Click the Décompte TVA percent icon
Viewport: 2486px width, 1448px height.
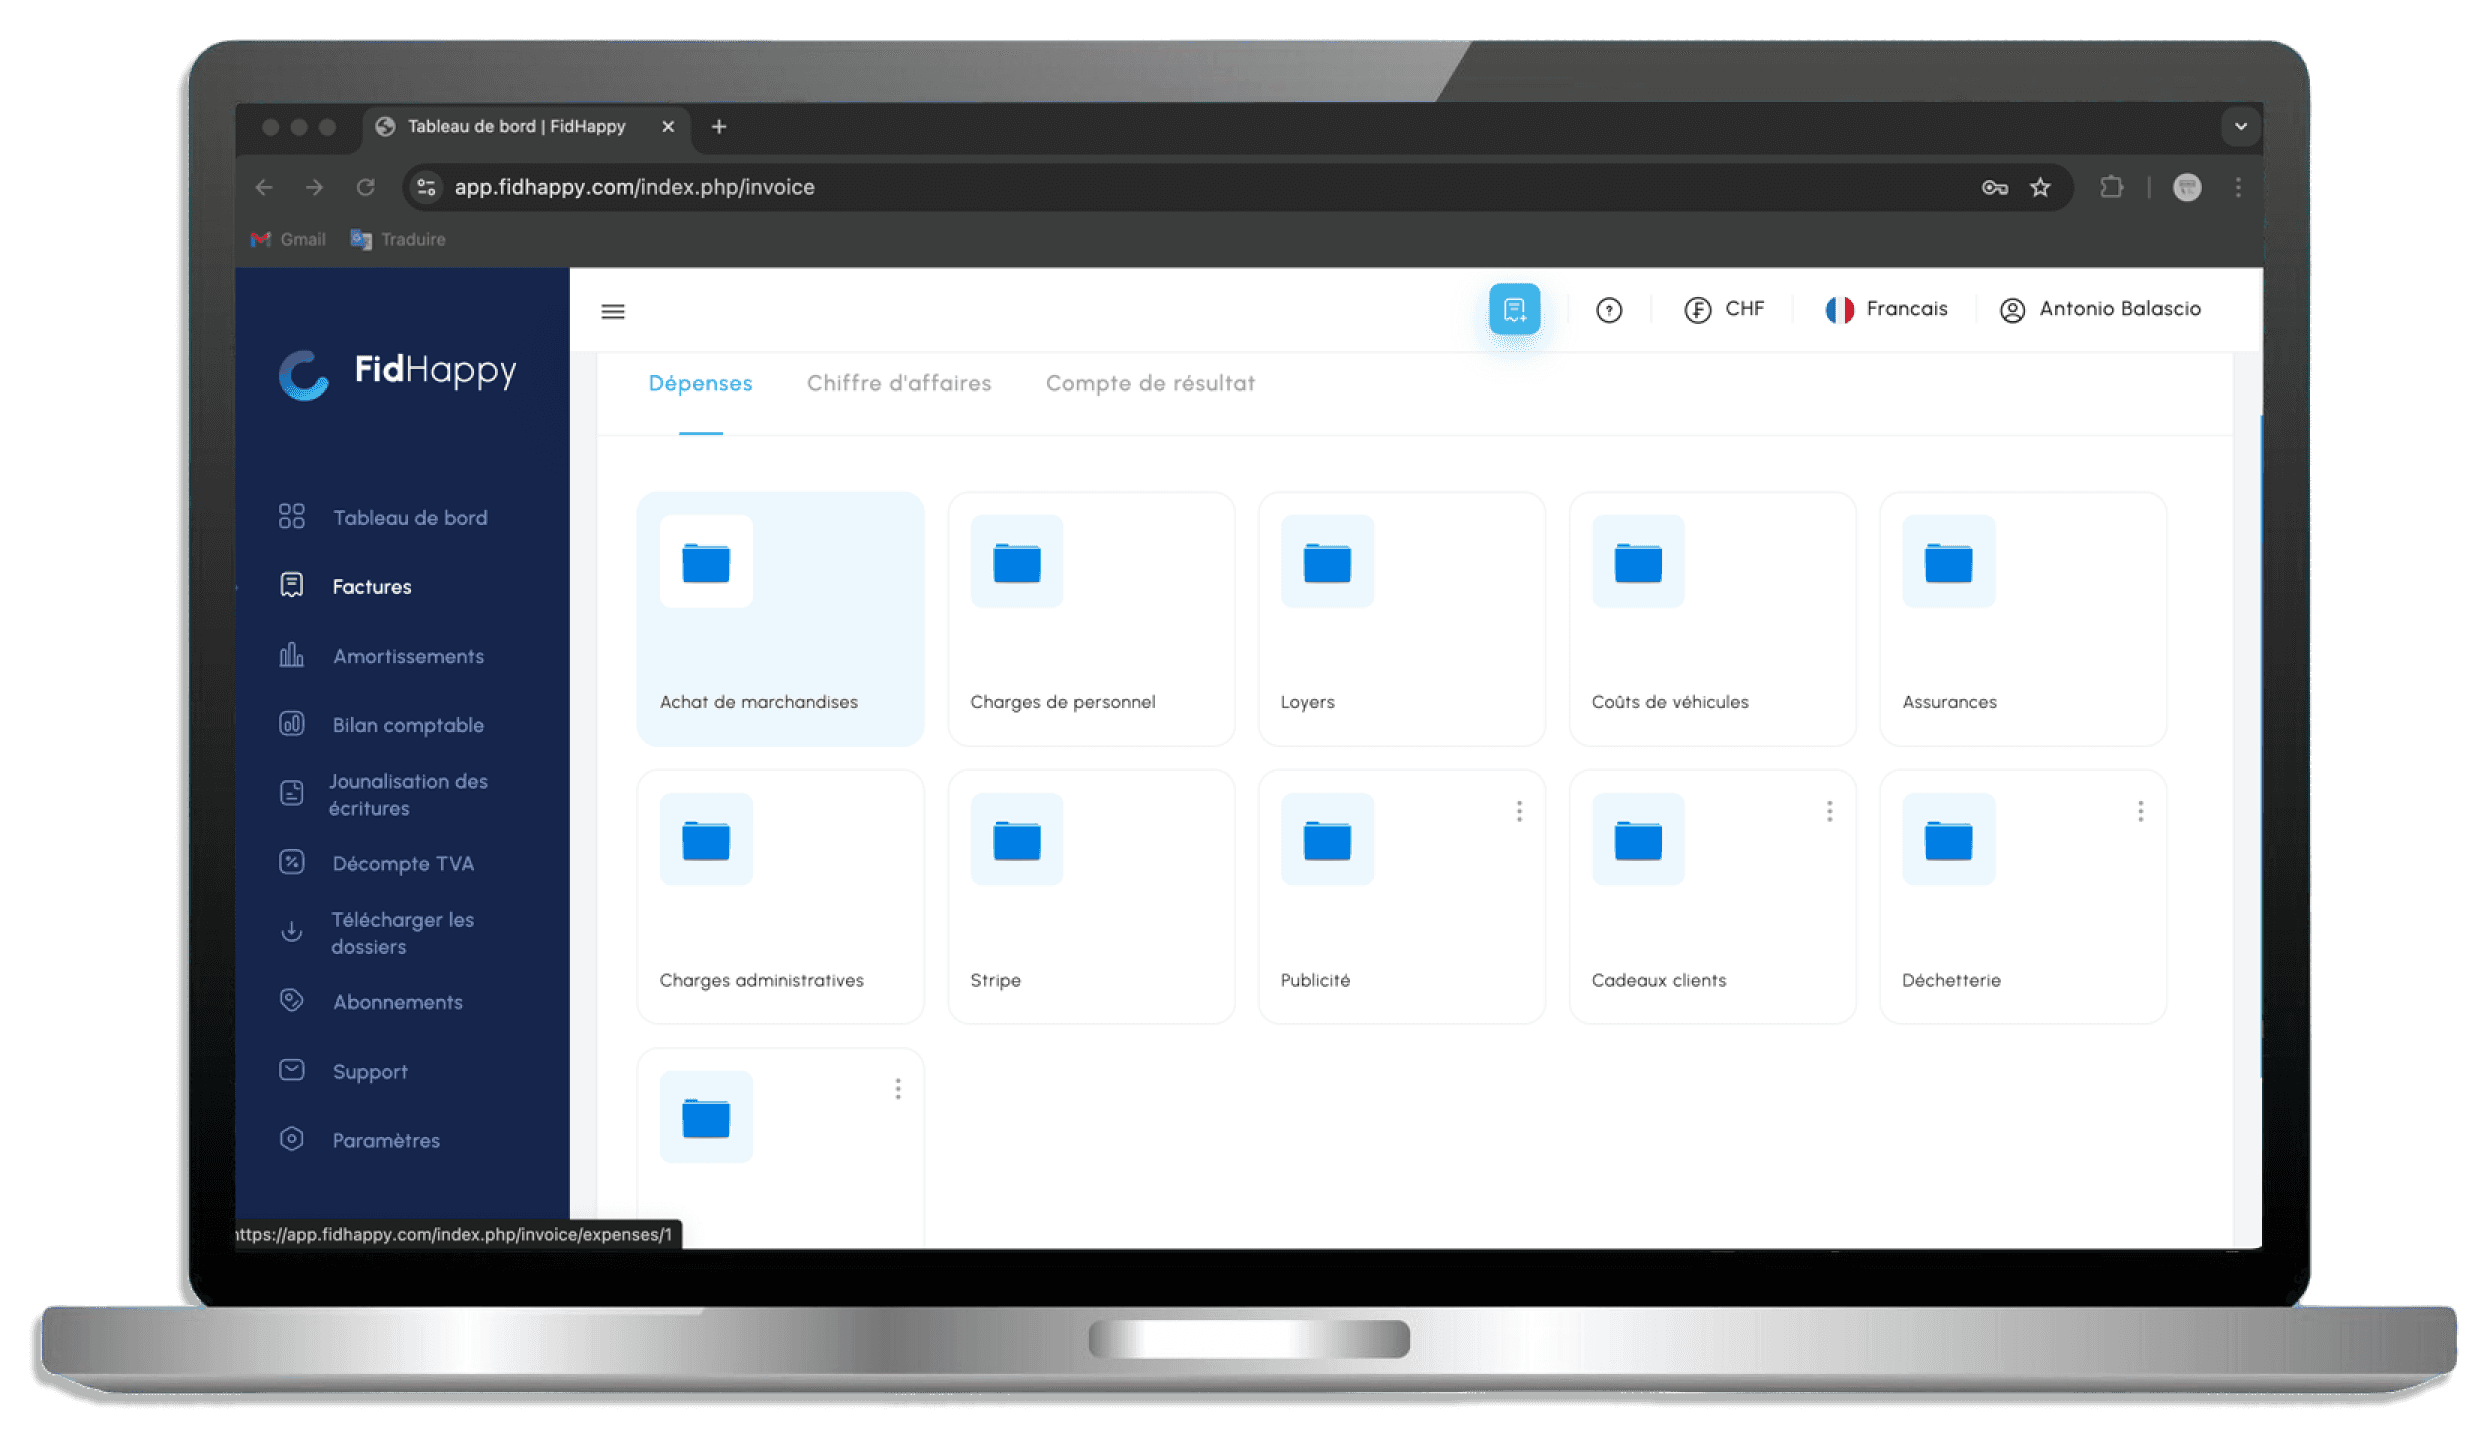291,863
